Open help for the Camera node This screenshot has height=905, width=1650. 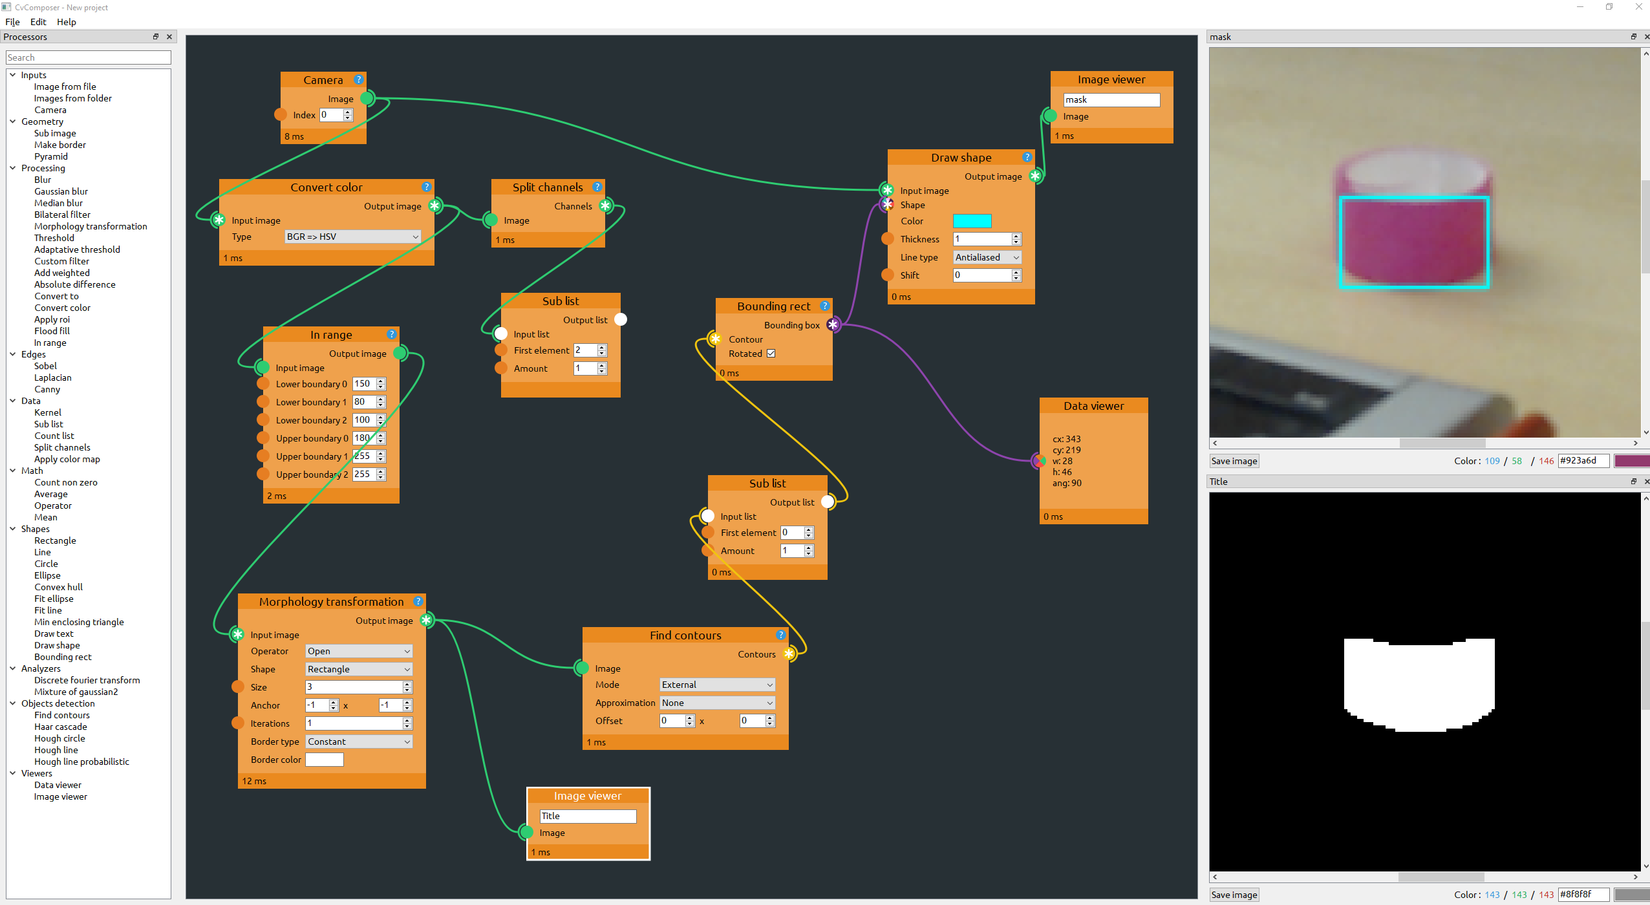coord(359,80)
